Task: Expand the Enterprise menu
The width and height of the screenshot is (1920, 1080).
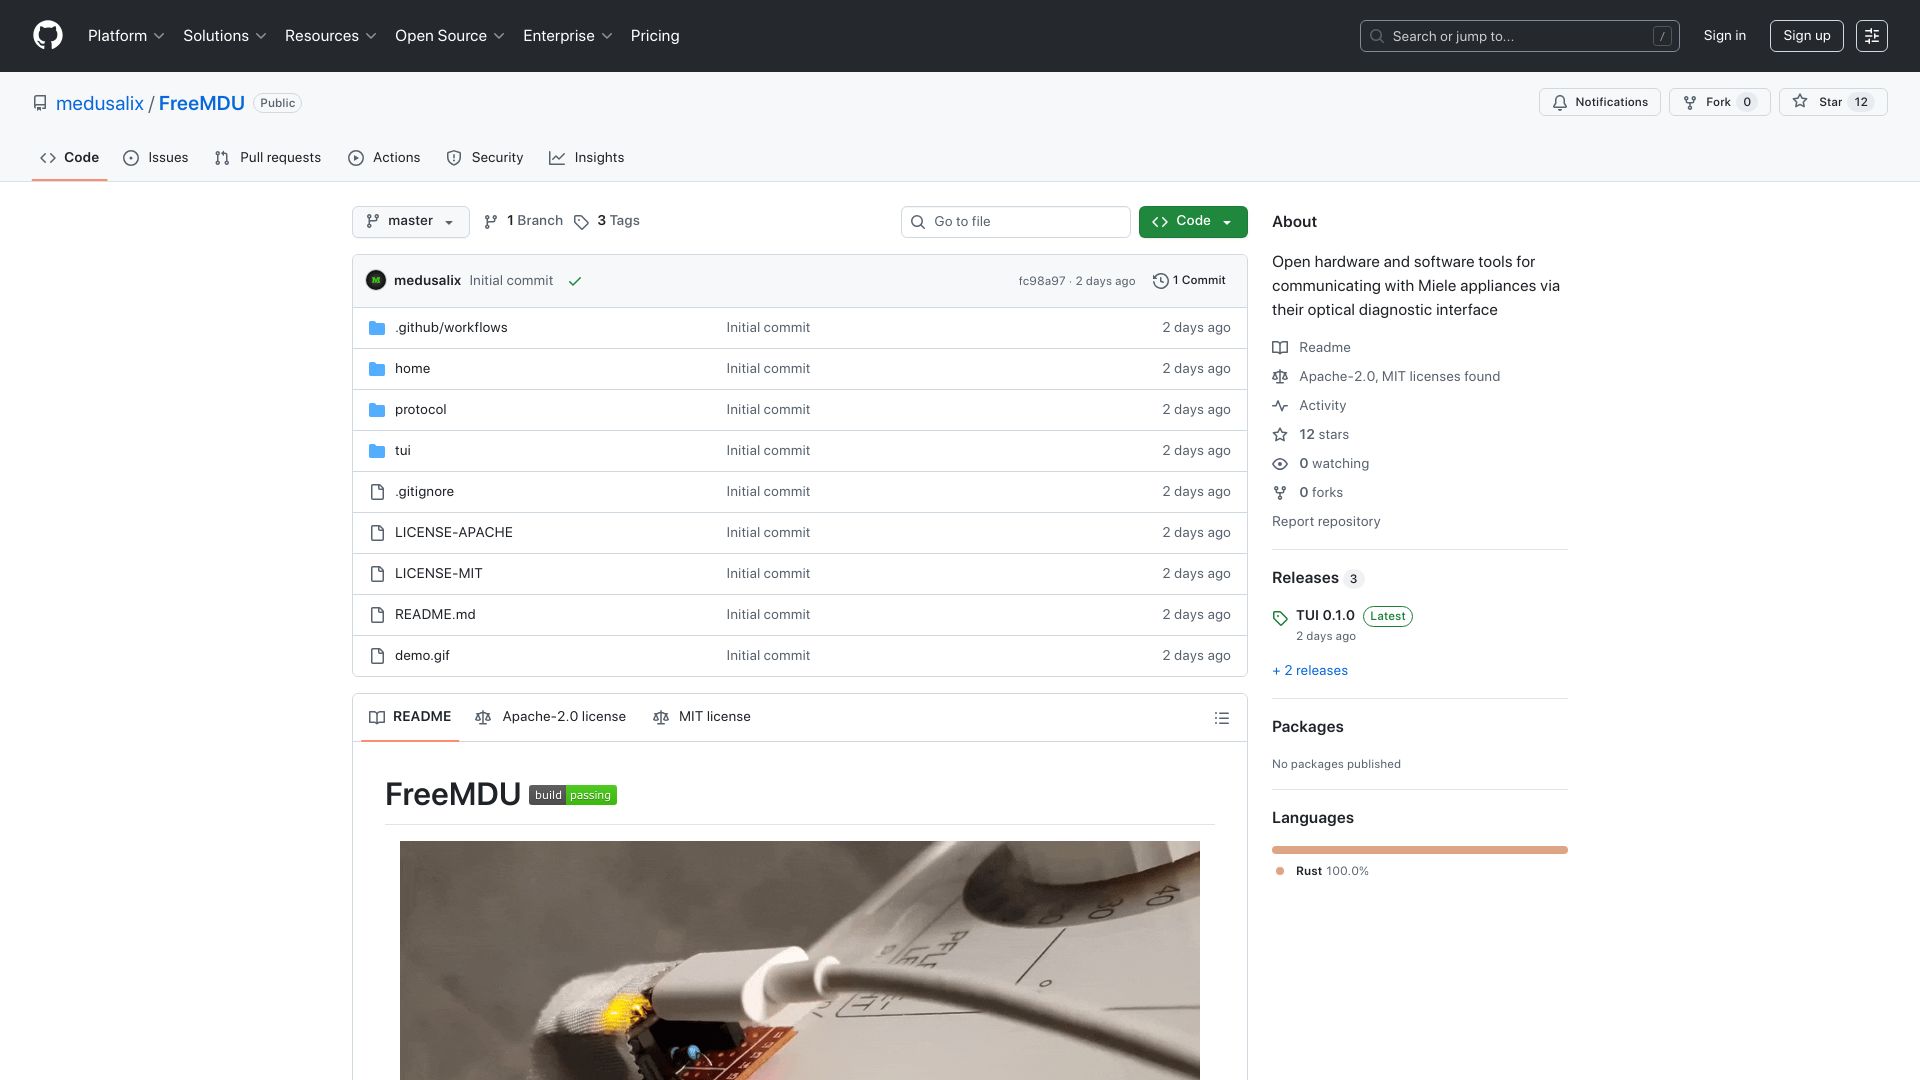Action: [568, 36]
